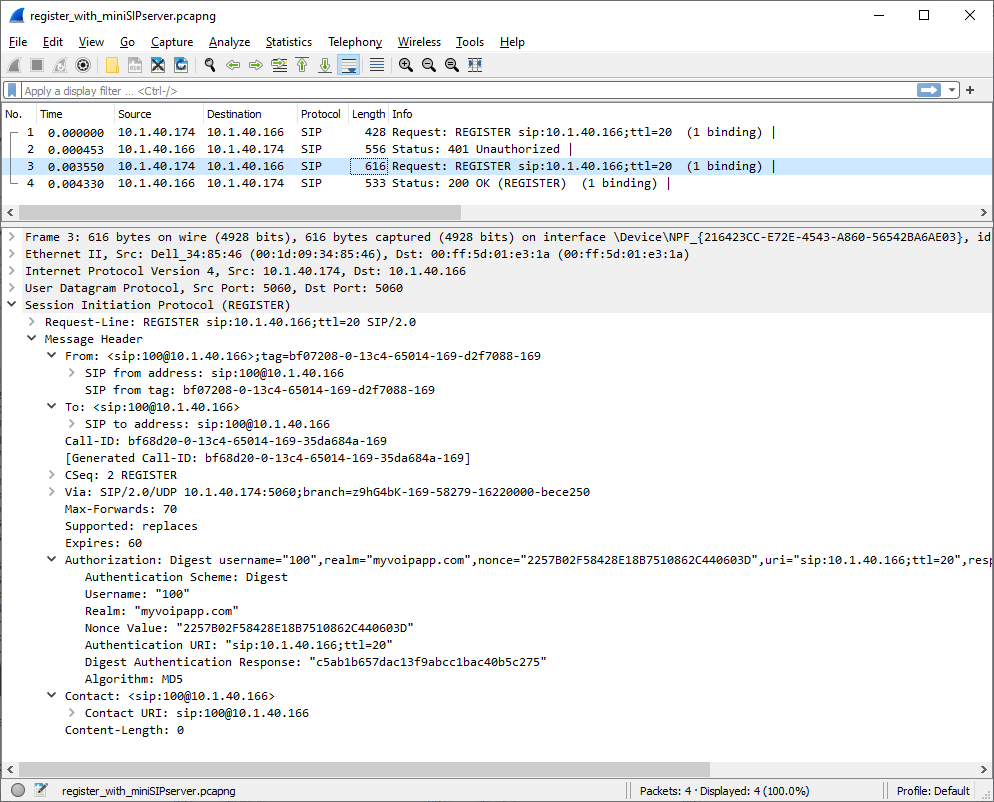Collapse the Contact header field
994x802 pixels.
(52, 695)
